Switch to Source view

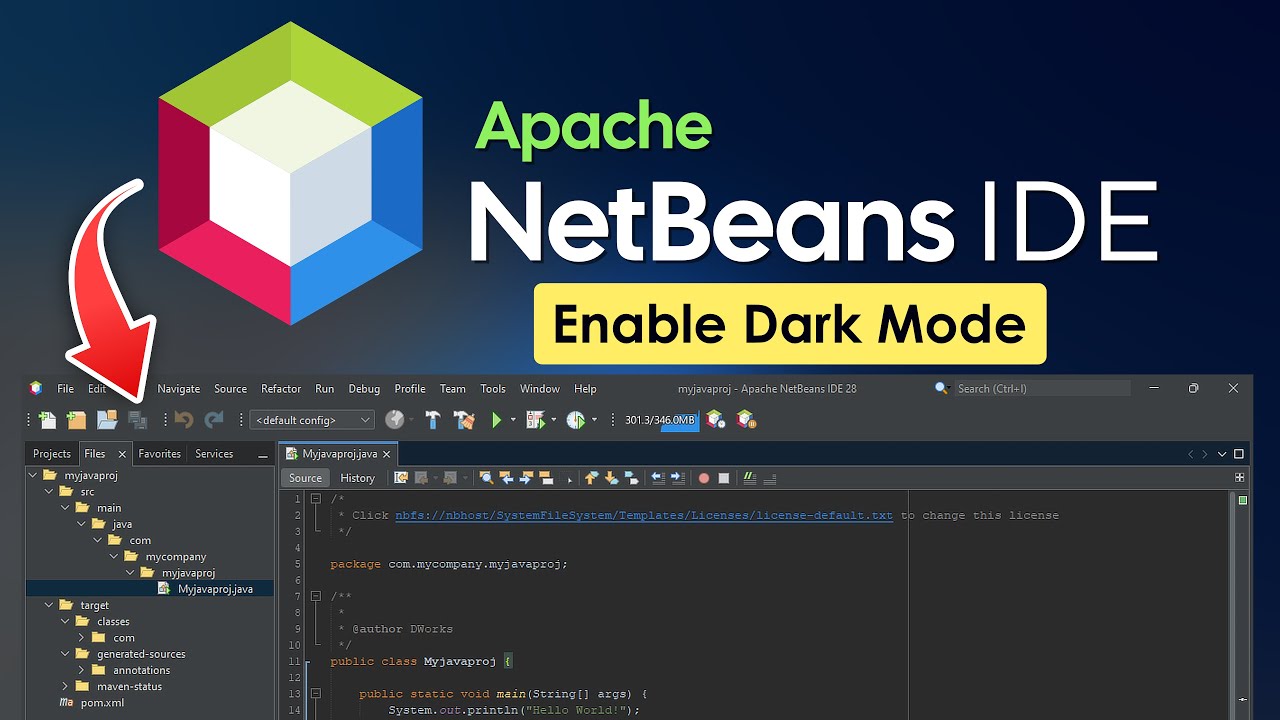[x=305, y=478]
